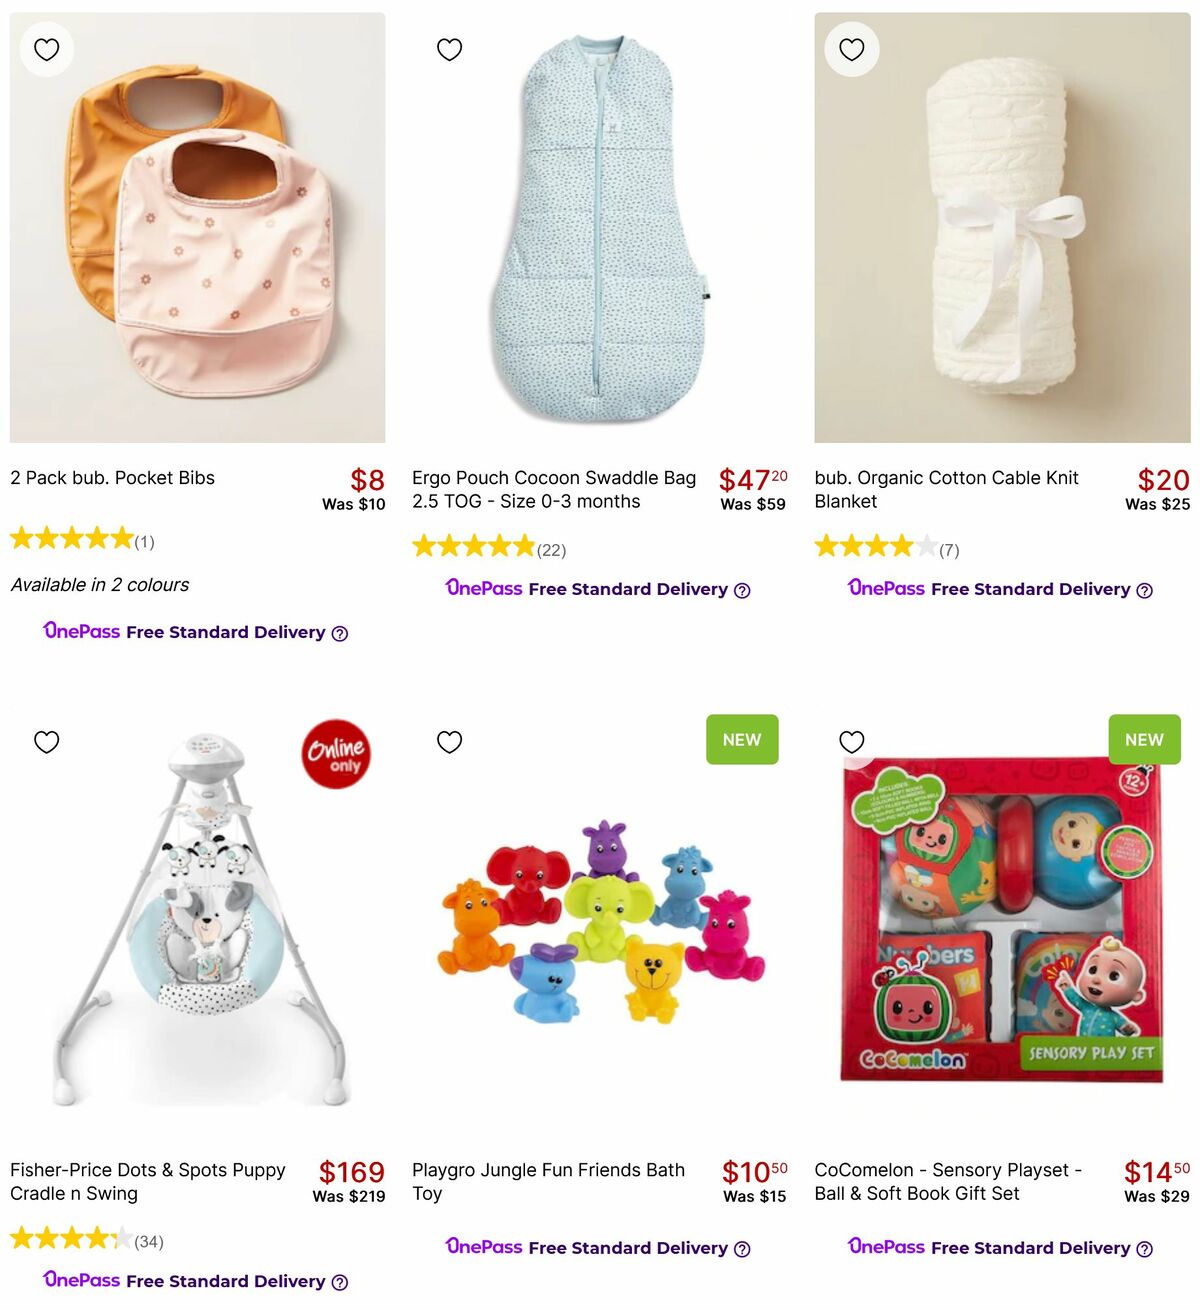Favorite the Ergo Pouch Cocoon Swaddle Bag
This screenshot has height=1310, width=1200.
pos(449,48)
